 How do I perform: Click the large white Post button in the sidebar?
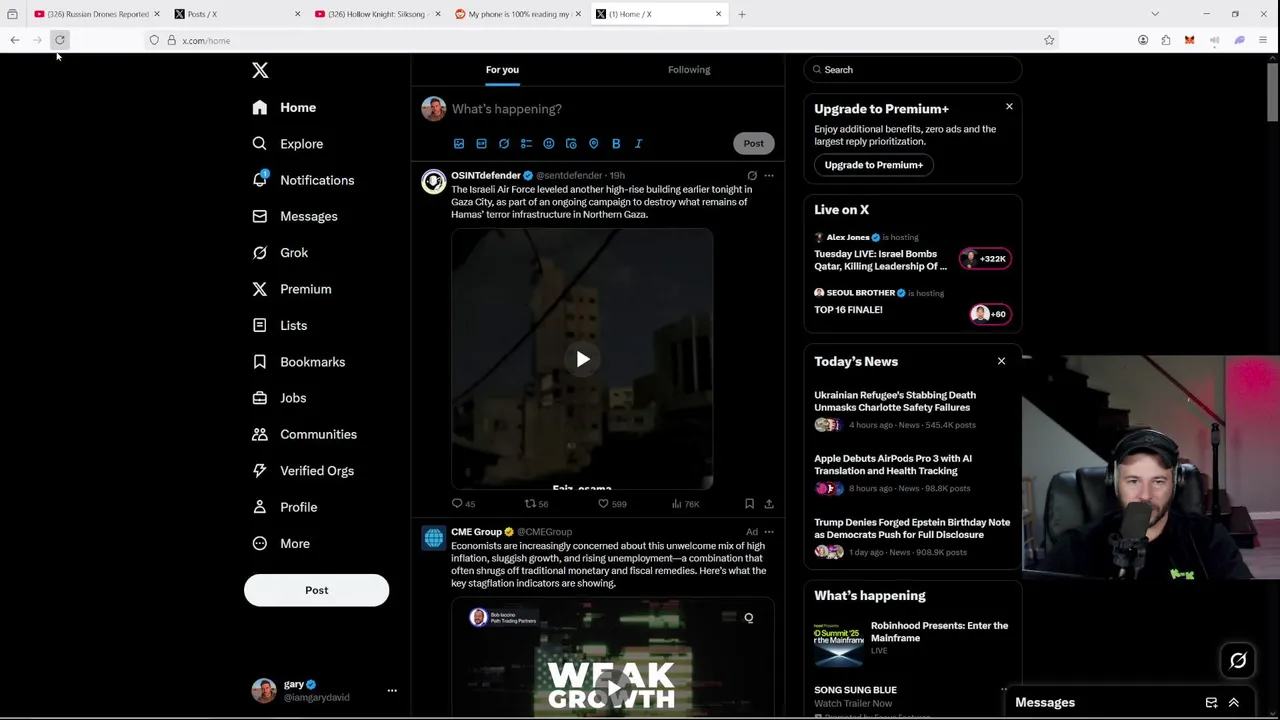click(x=316, y=590)
